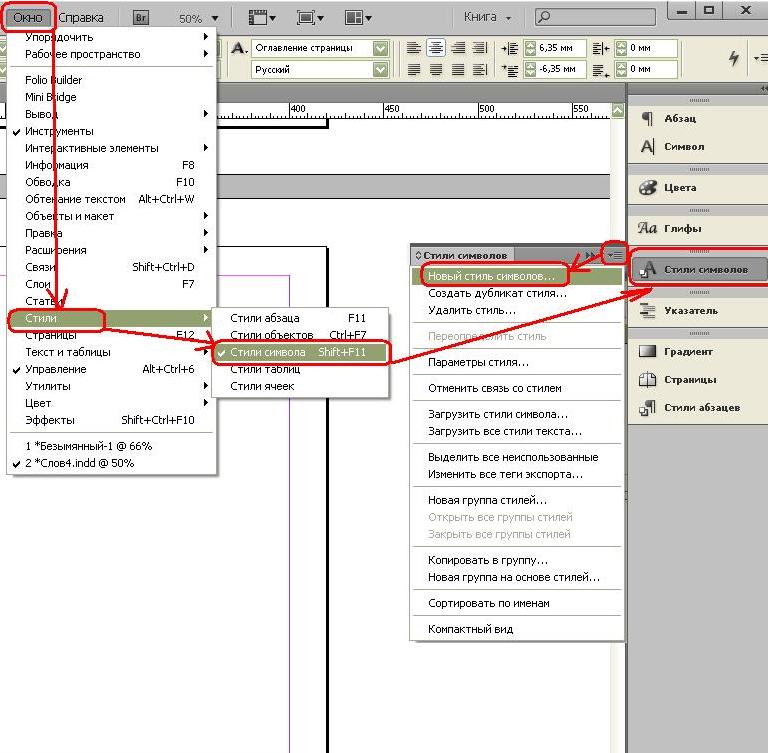This screenshot has height=753, width=768.
Task: Click the last line indent 0 мм field
Action: [652, 70]
